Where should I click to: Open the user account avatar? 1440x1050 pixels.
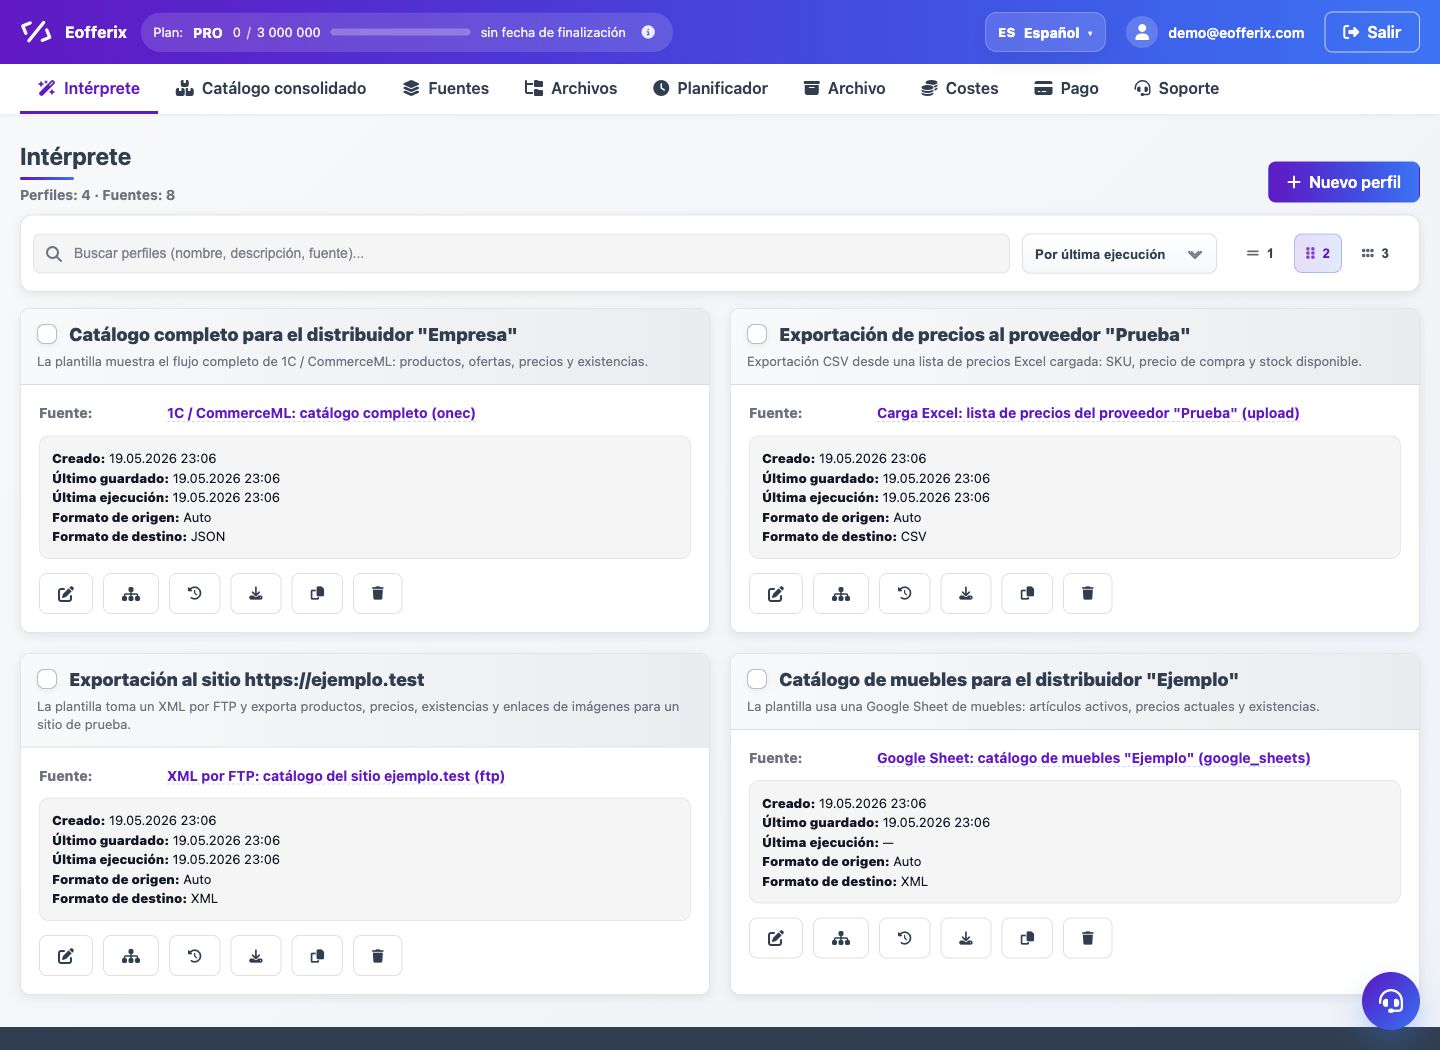(1142, 32)
